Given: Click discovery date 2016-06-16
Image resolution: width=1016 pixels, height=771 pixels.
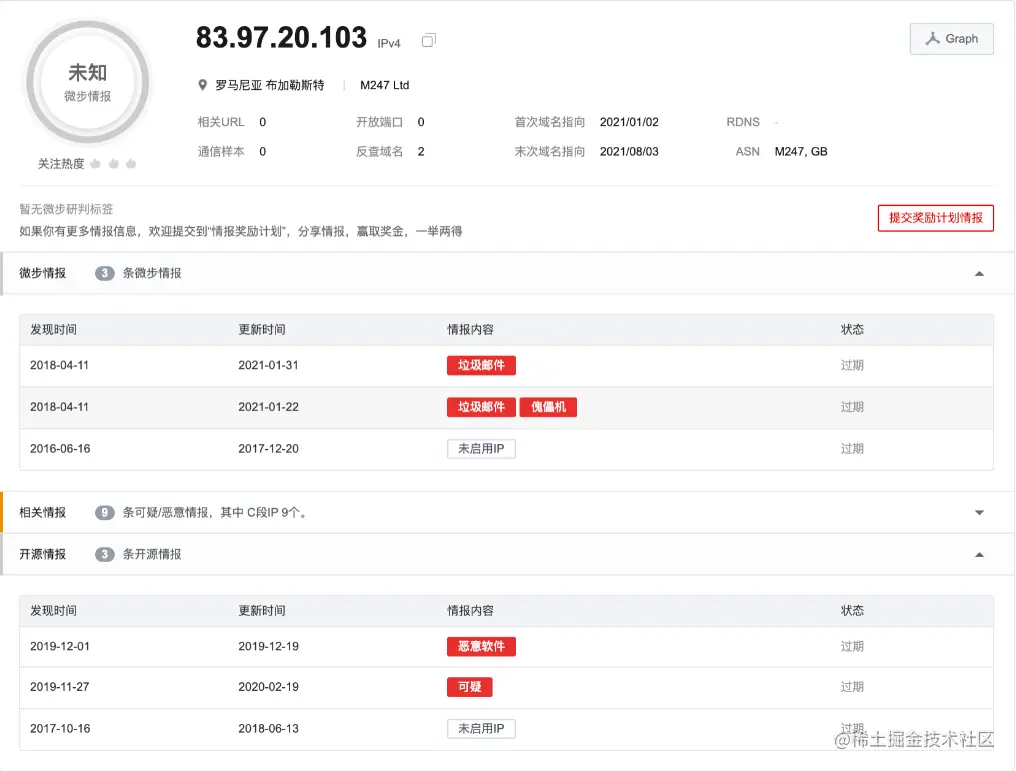Looking at the screenshot, I should 60,448.
